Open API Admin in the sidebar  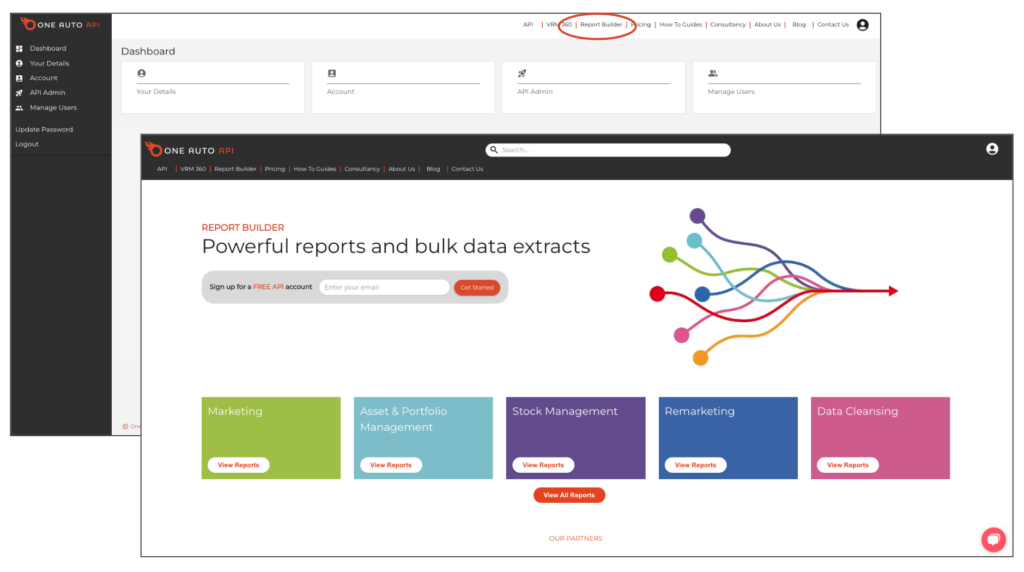click(x=47, y=93)
